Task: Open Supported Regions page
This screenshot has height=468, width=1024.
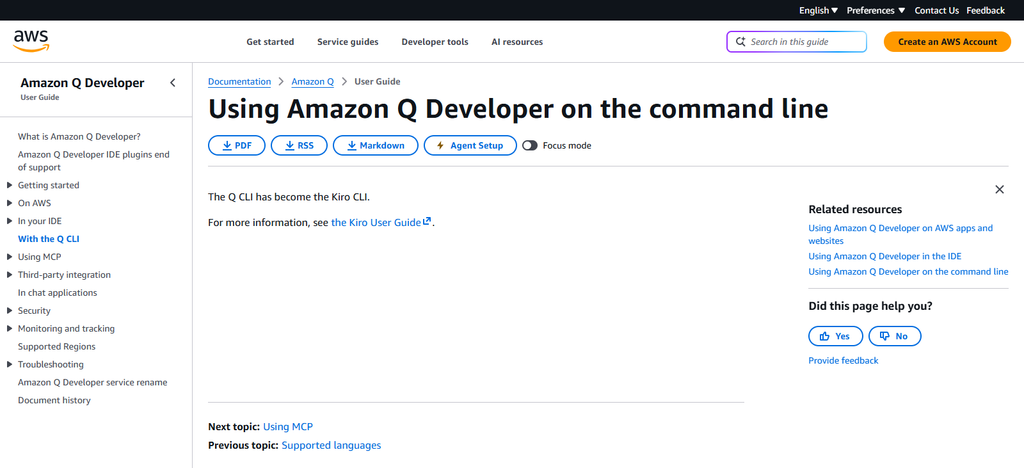Action: click(56, 347)
